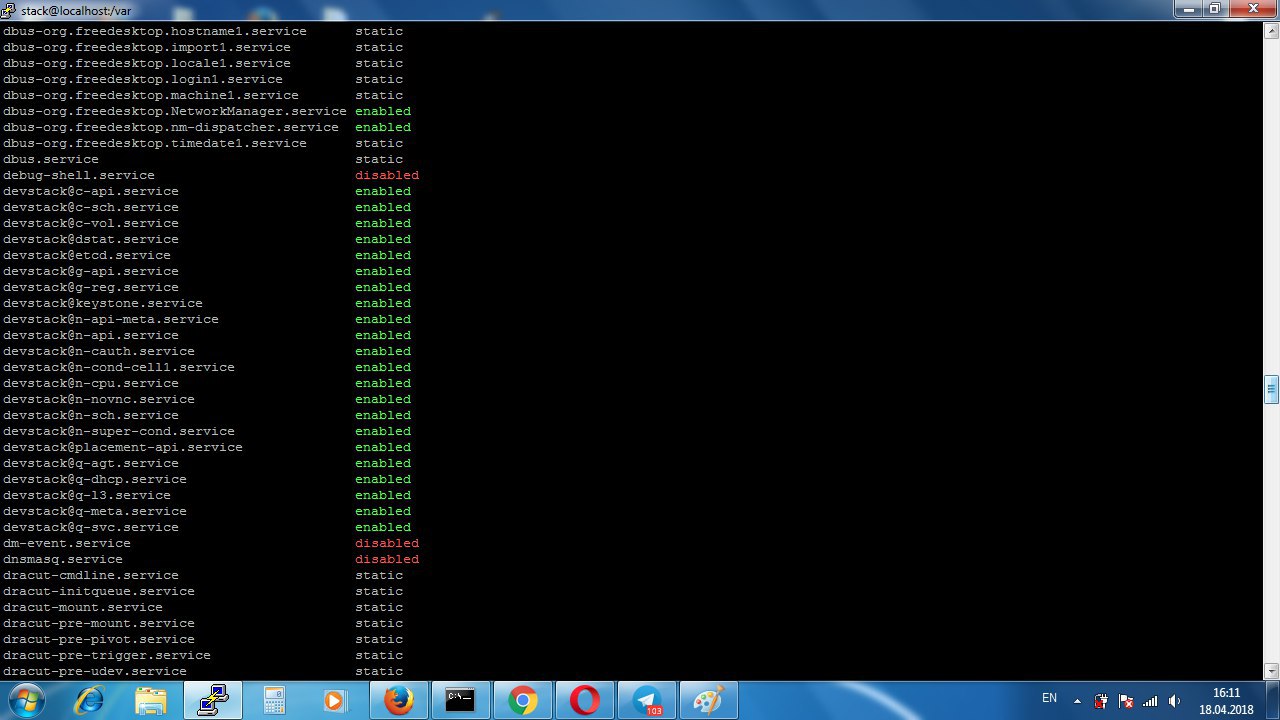The image size is (1280, 720).
Task: Click the terminal scrollbar down arrow
Action: point(1271,671)
